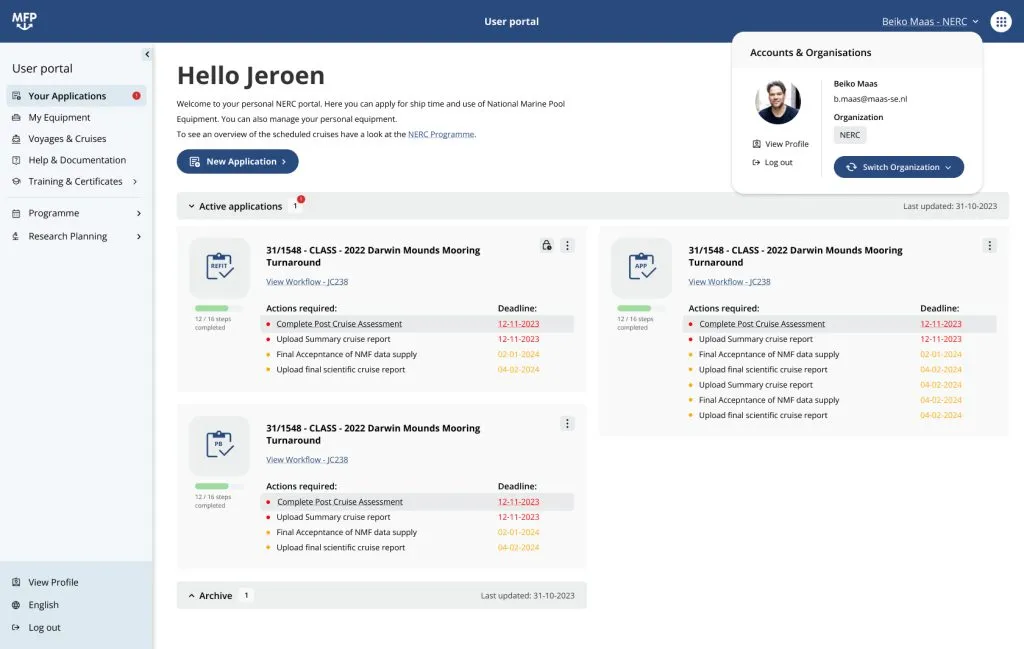The image size is (1024, 649).
Task: Click the lock icon on REFIT card
Action: [547, 245]
